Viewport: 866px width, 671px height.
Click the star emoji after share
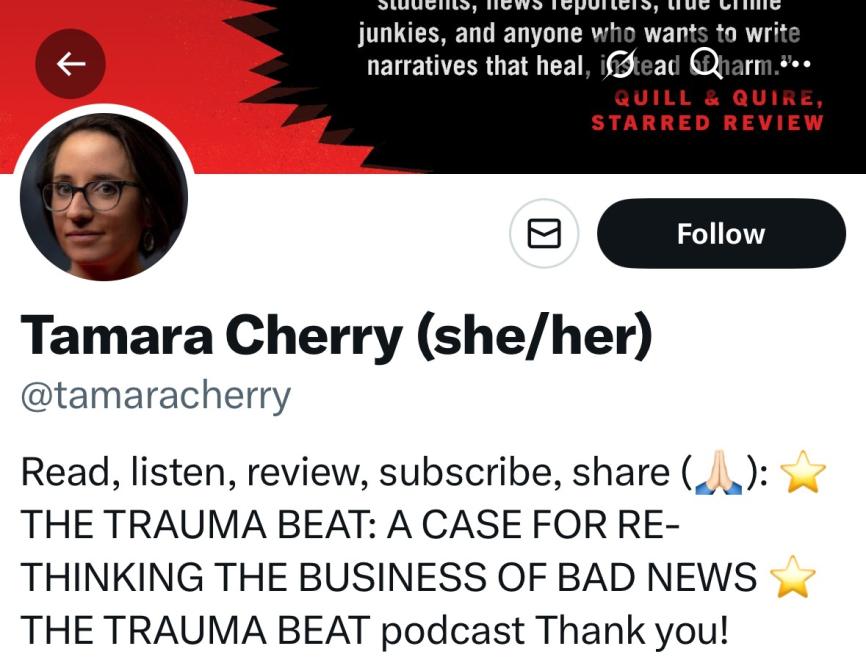[802, 471]
